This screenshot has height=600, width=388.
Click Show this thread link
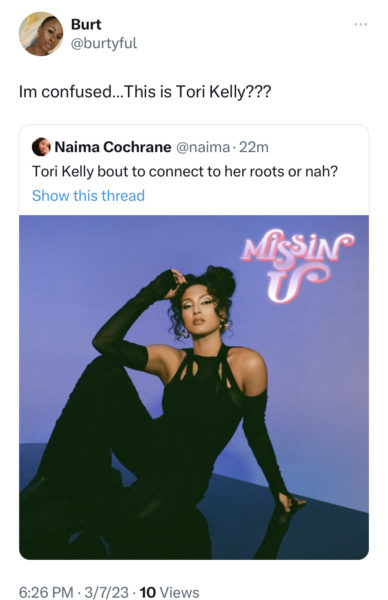point(88,196)
